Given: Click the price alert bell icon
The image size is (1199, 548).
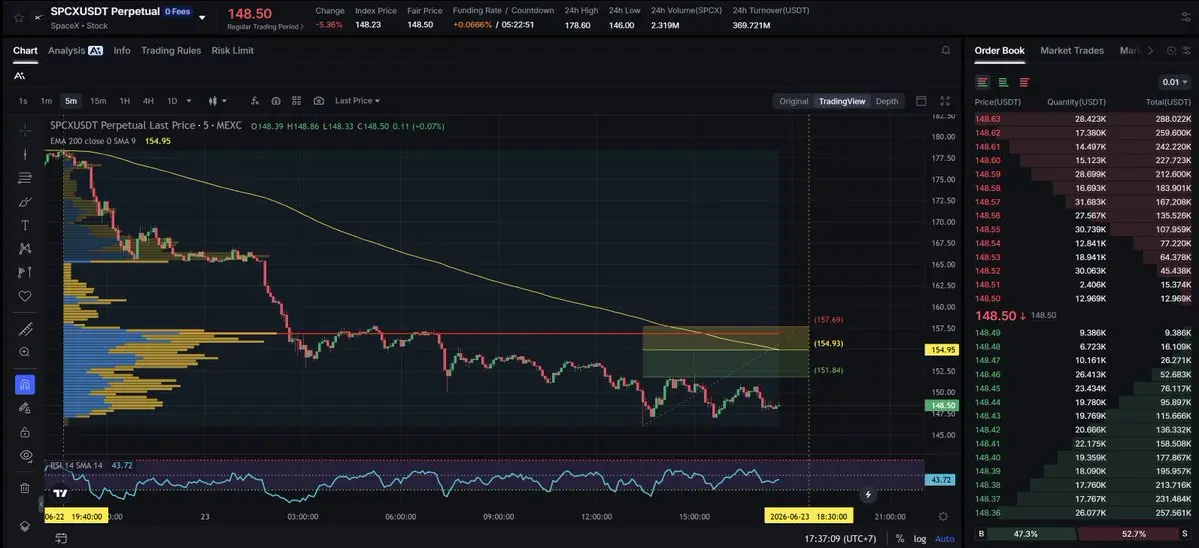Looking at the screenshot, I should [x=946, y=50].
